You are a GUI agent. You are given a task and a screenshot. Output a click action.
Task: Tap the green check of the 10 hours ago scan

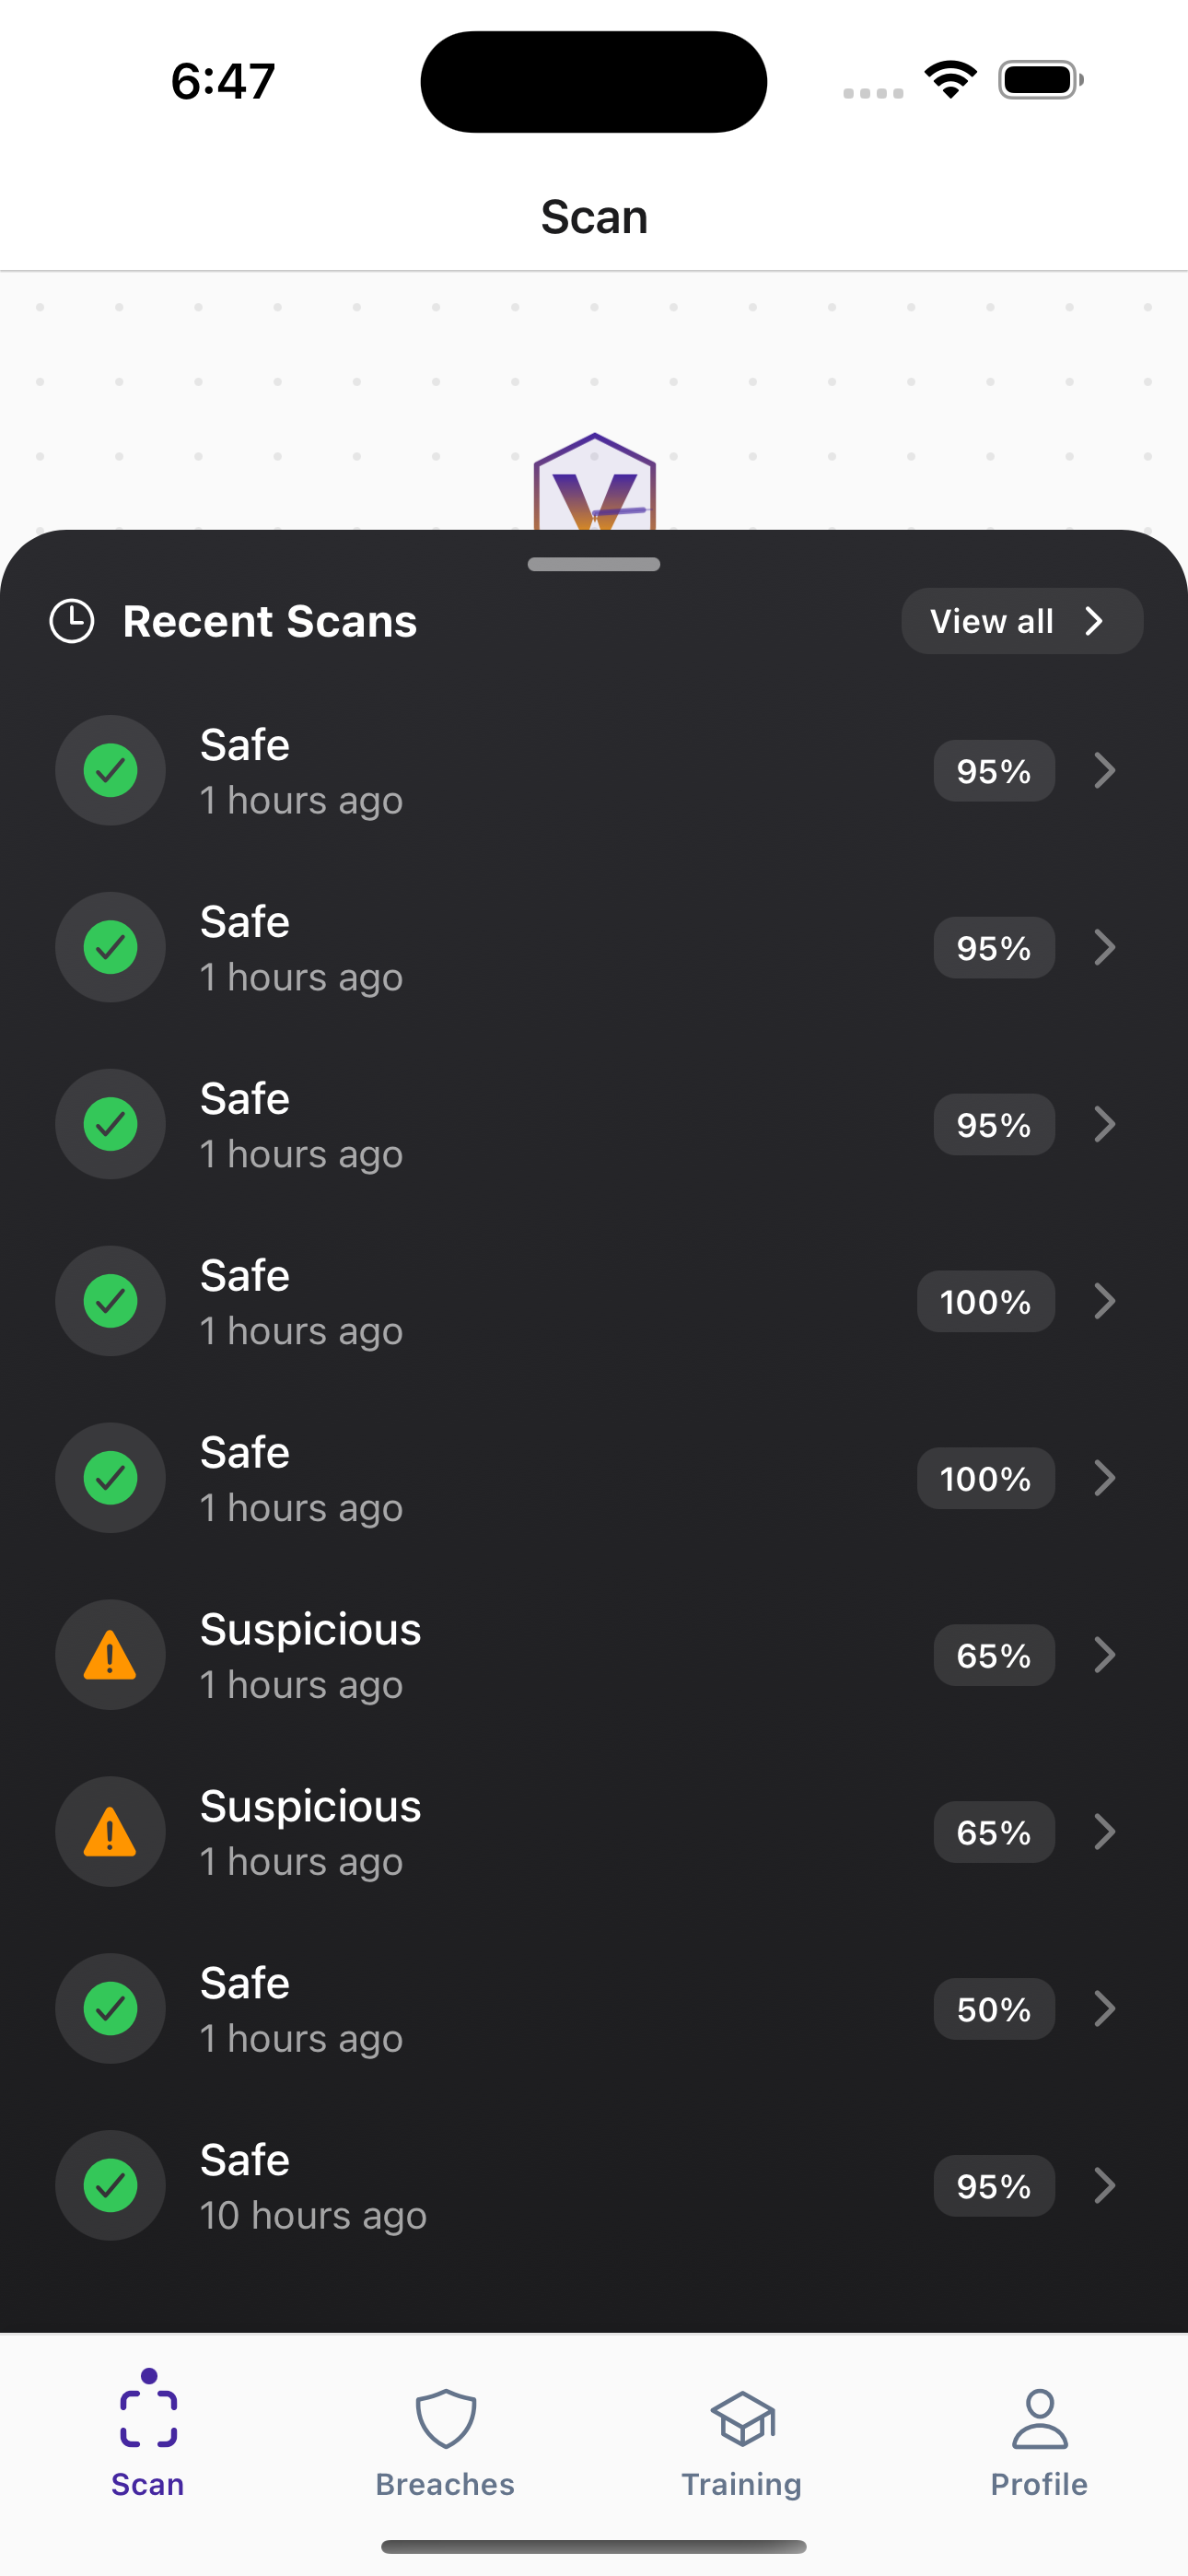(110, 2185)
